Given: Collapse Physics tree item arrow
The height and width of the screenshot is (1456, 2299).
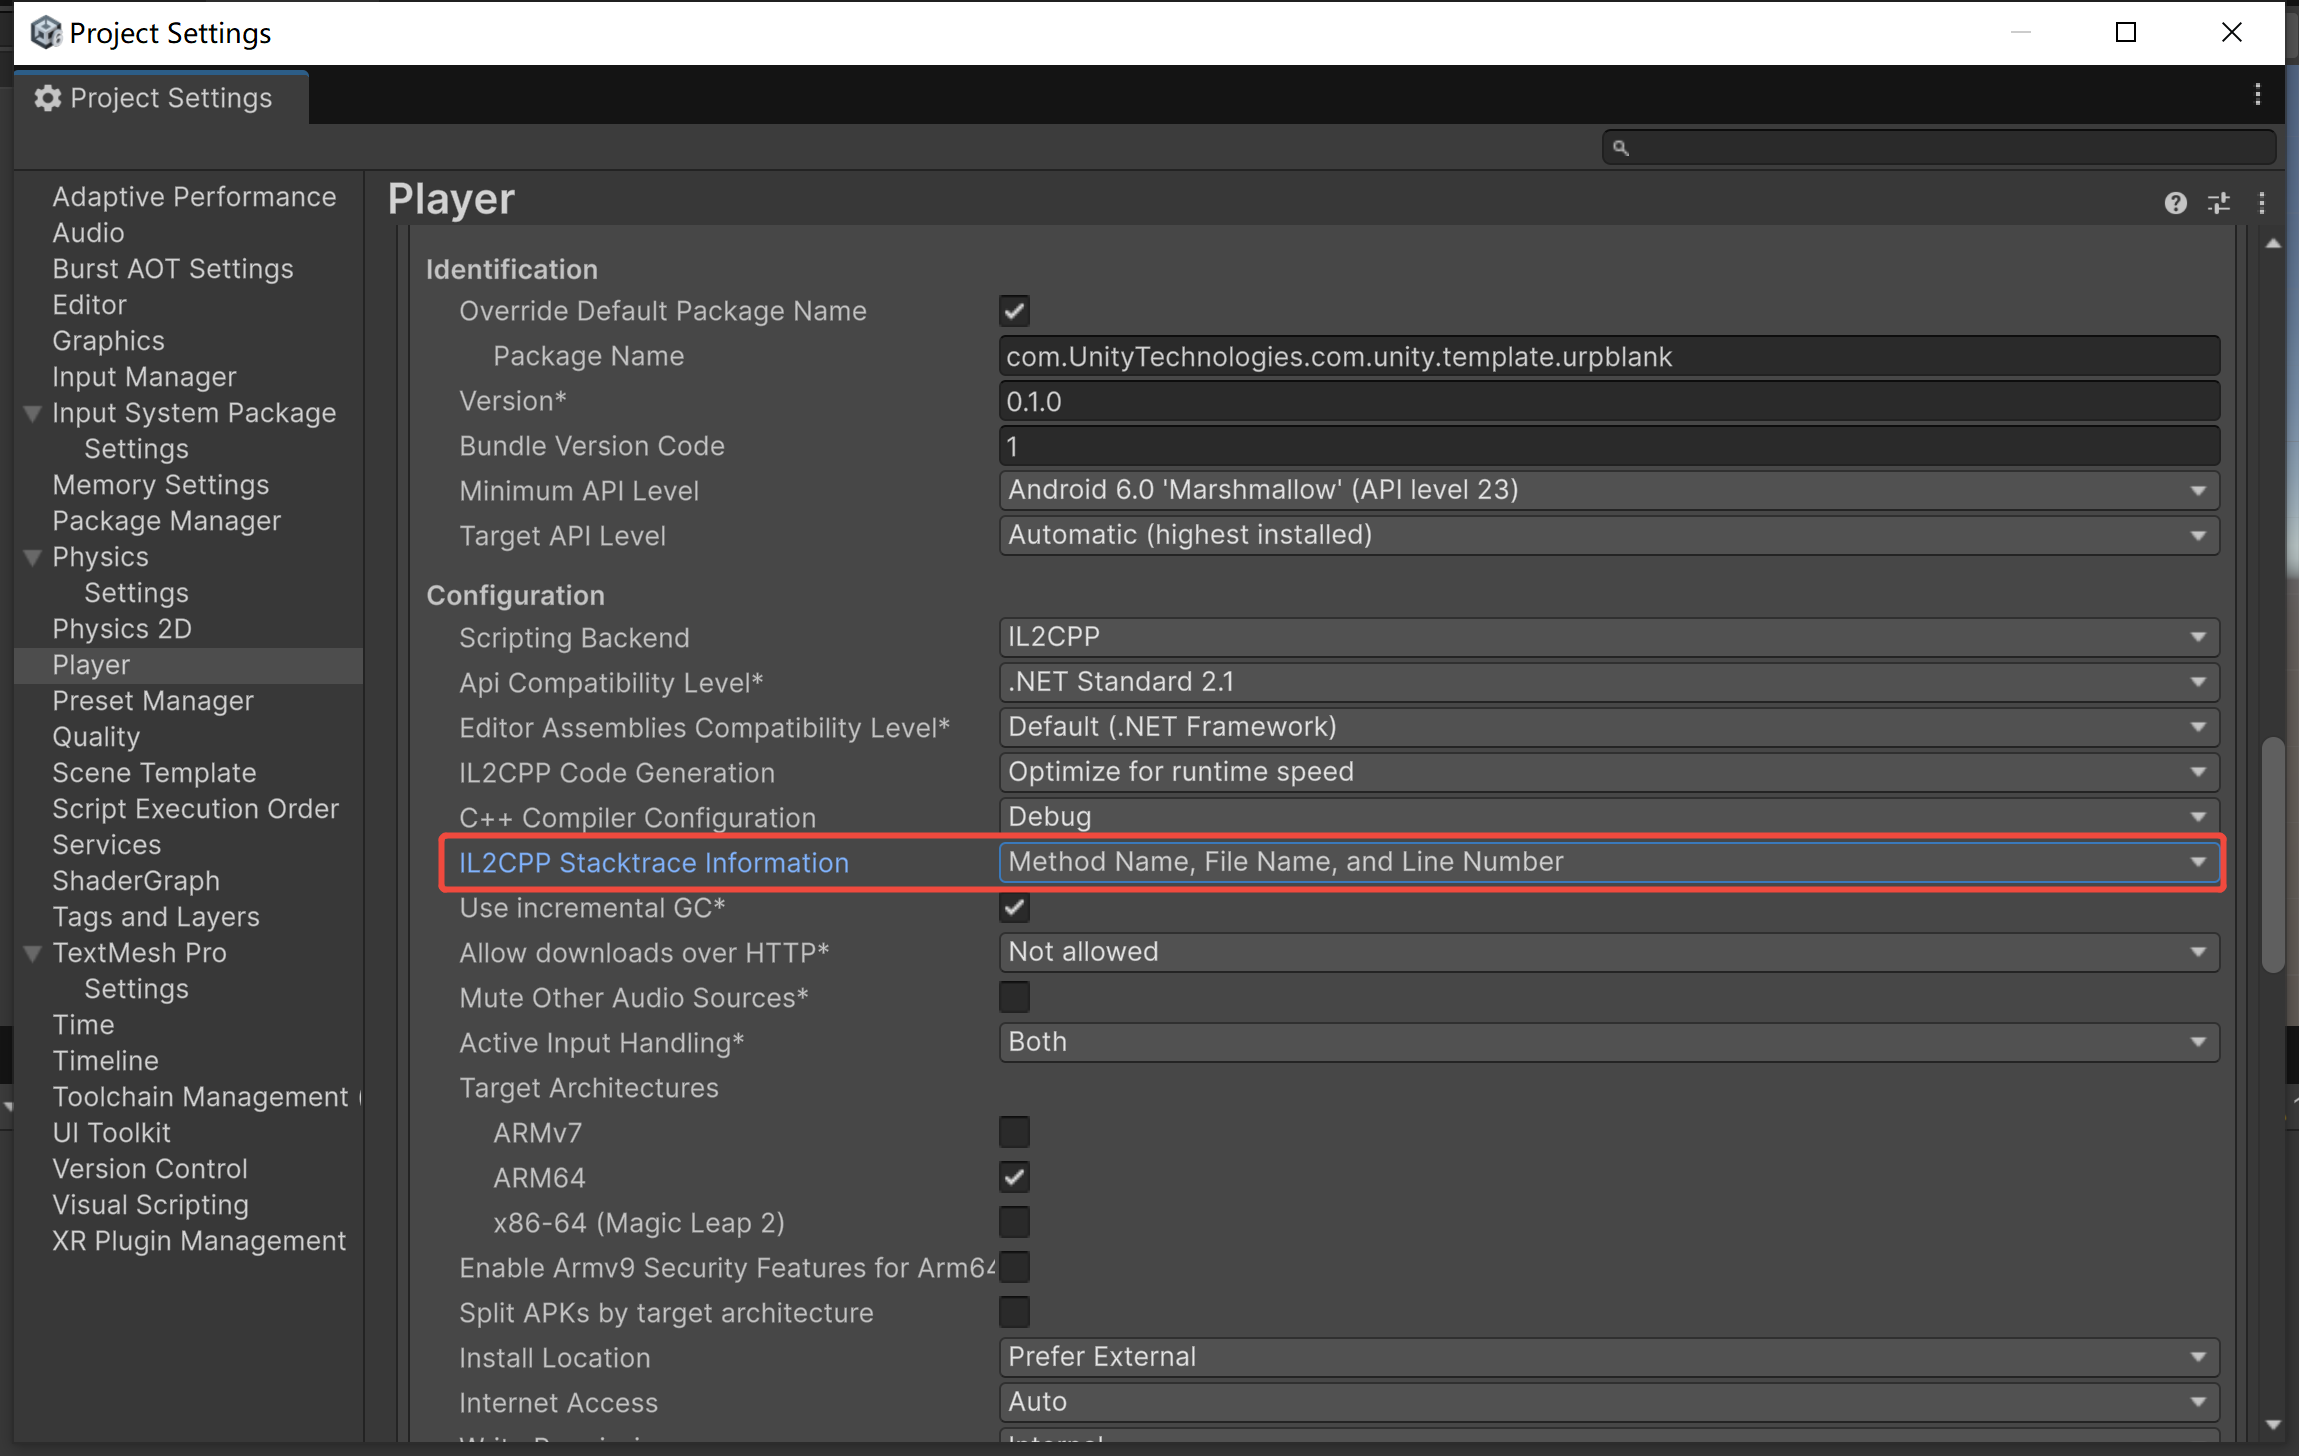Looking at the screenshot, I should [x=32, y=557].
